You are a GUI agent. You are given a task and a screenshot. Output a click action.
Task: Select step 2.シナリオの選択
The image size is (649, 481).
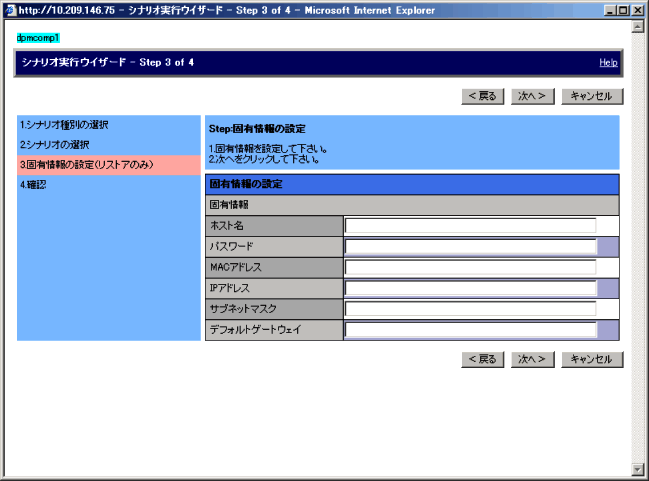(109, 145)
